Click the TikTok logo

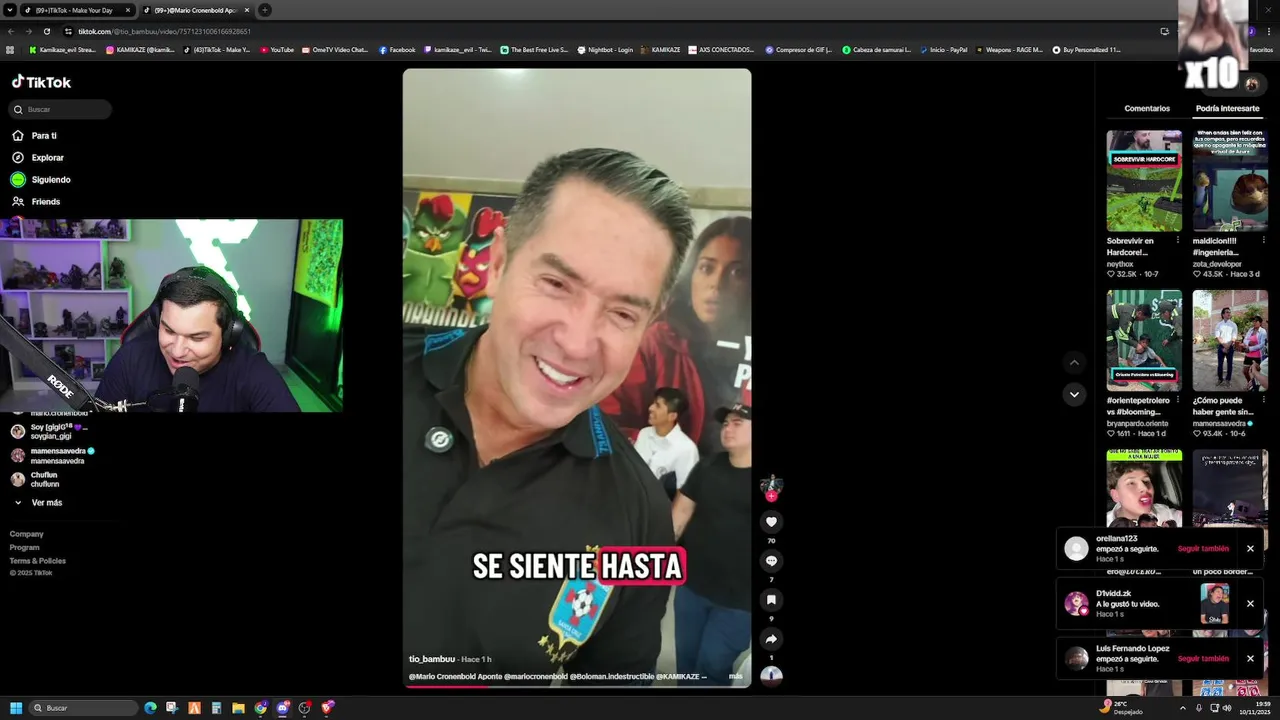[41, 82]
